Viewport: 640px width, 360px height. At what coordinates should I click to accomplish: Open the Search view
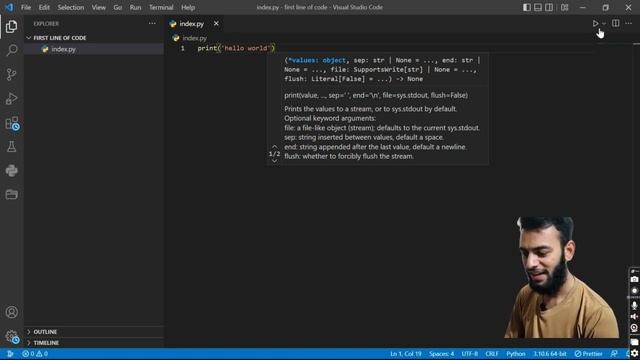click(11, 50)
